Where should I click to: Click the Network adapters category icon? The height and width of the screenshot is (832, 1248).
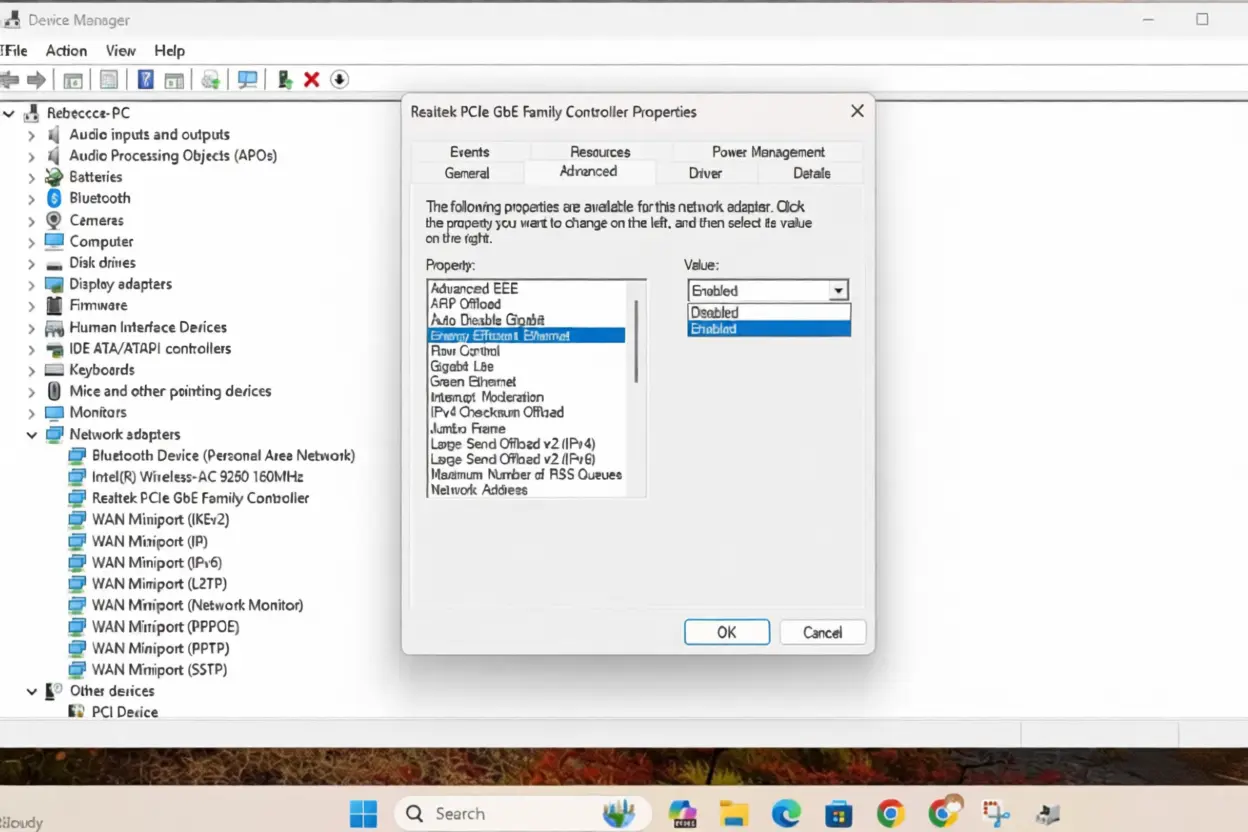pos(54,434)
